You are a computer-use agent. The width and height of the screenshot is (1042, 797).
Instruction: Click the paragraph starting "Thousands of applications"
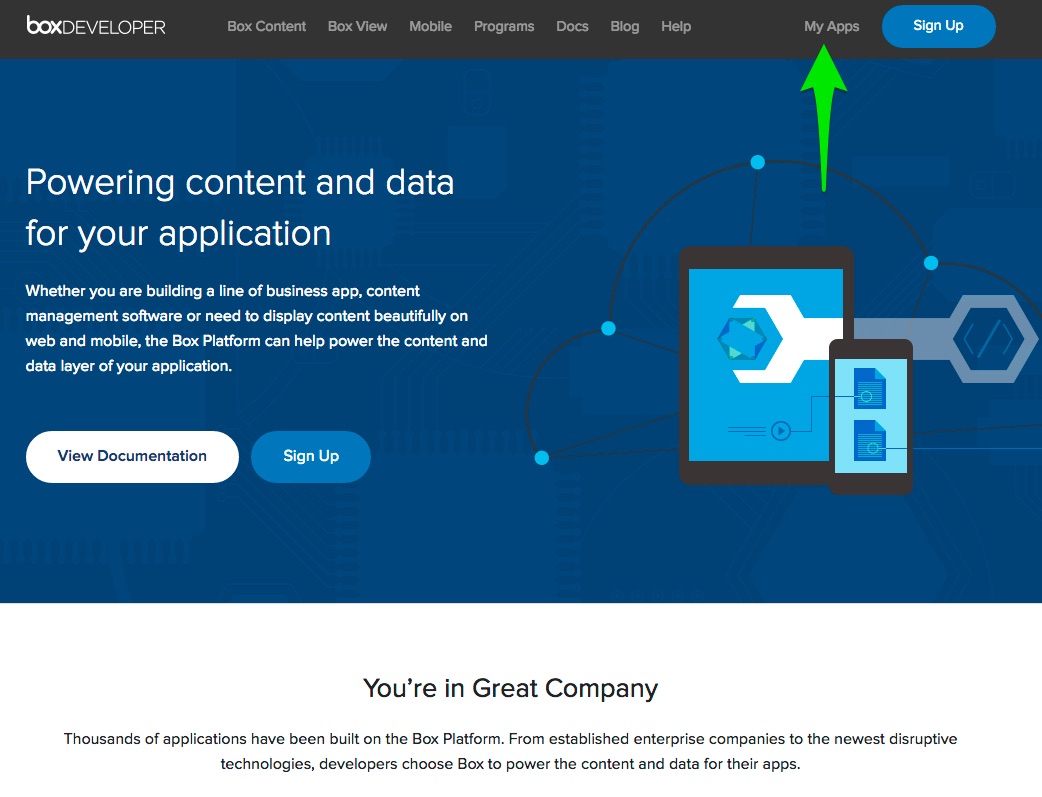point(510,751)
